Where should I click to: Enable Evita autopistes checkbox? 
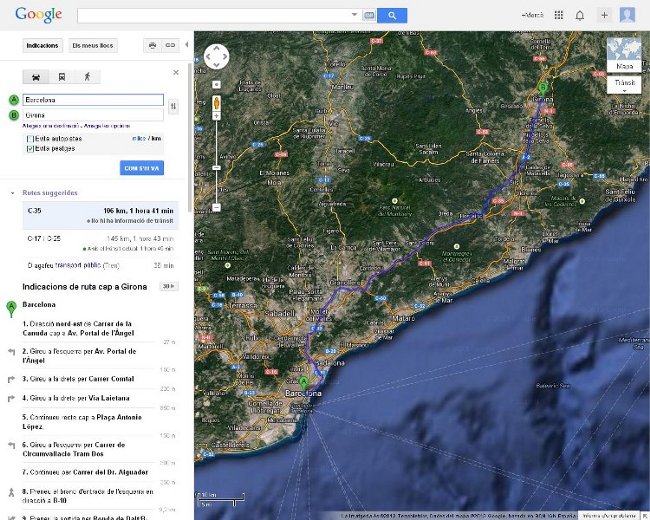click(30, 139)
